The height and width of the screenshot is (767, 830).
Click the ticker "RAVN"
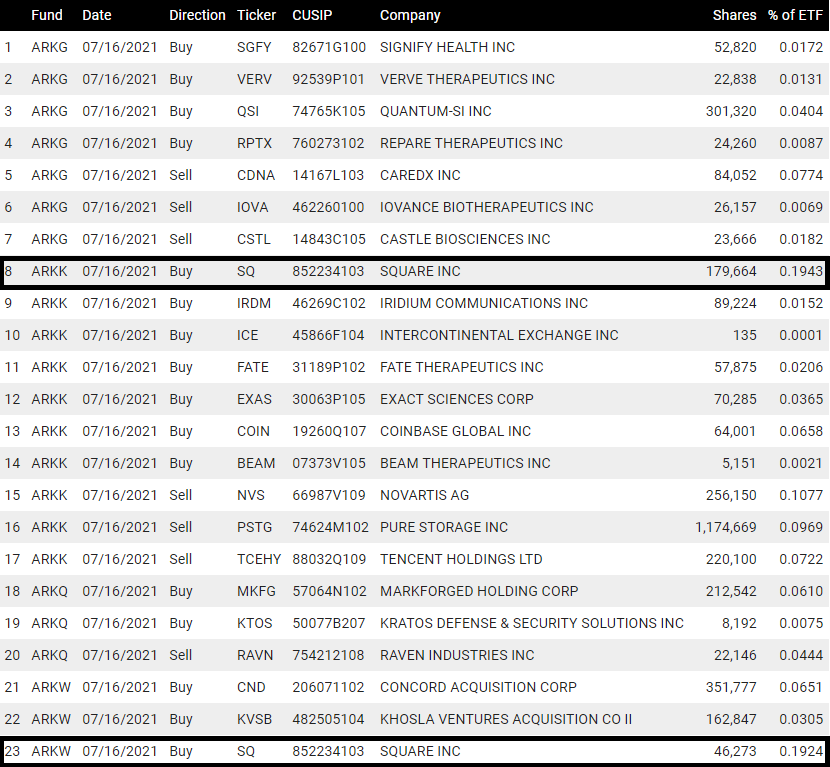point(255,655)
